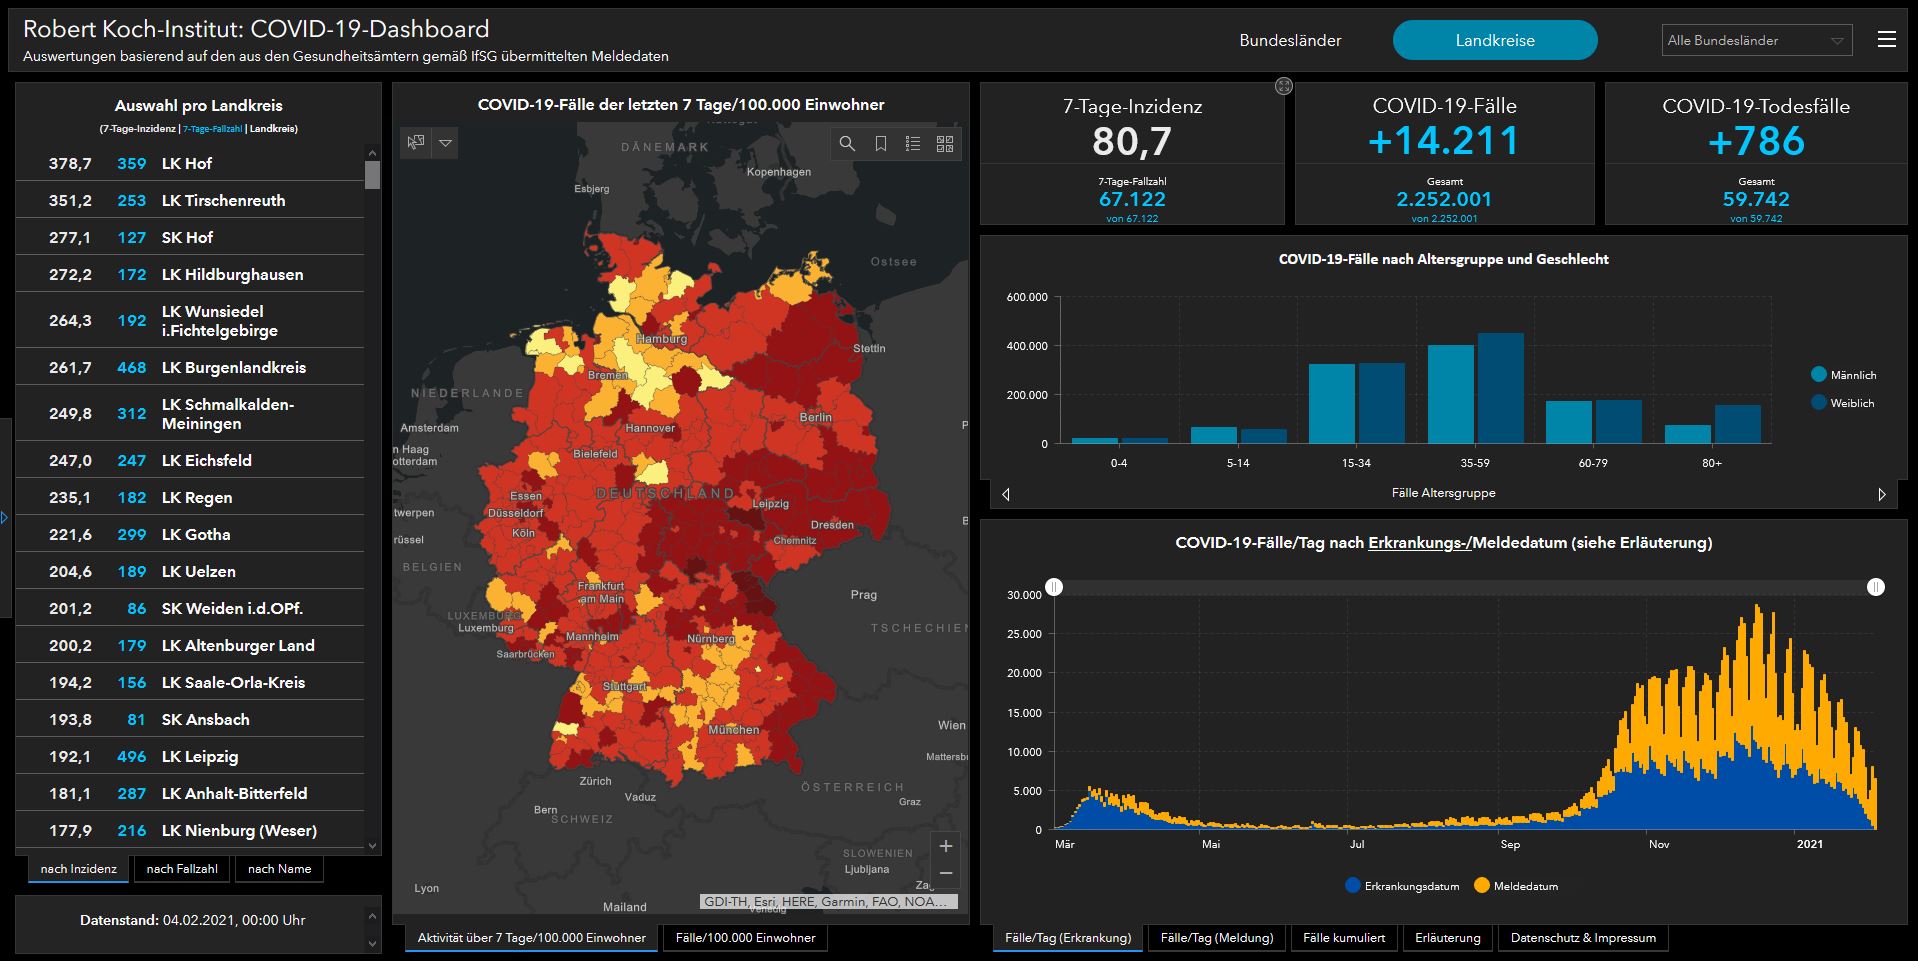Open the Alle Bundesländer dropdown
Screen dimensions: 1918x961
(1756, 41)
